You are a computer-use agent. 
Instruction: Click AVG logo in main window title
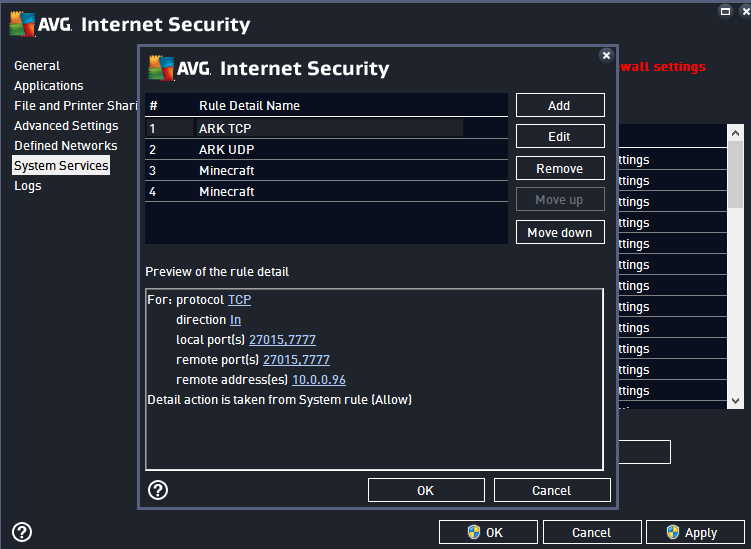click(41, 24)
